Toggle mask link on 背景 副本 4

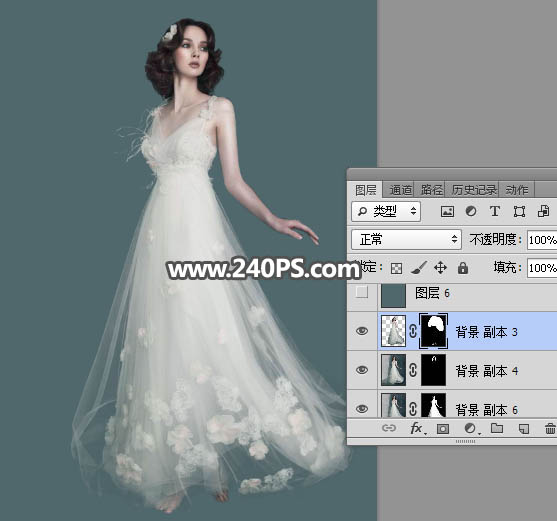pyautogui.click(x=413, y=370)
